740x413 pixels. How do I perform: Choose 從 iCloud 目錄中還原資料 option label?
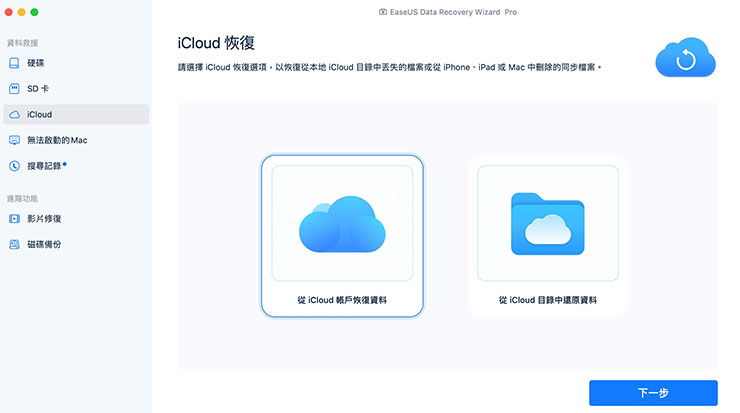[x=547, y=300]
